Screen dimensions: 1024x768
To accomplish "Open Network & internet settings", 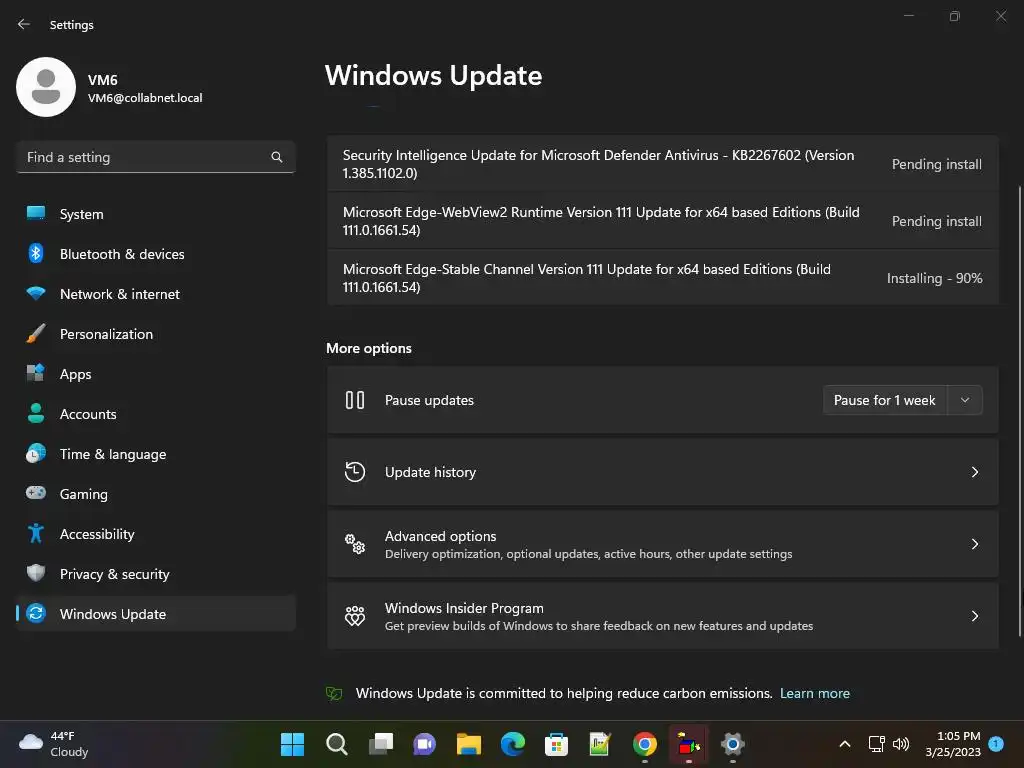I will tap(155, 294).
